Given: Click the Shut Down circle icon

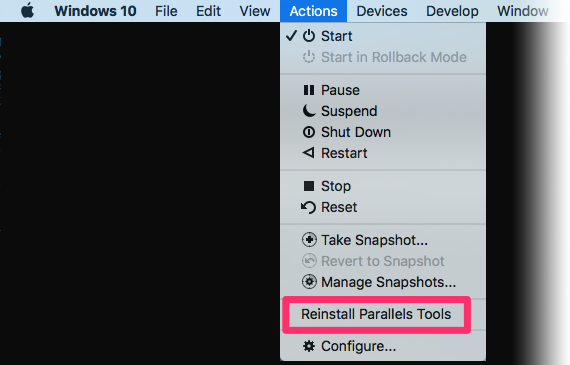Looking at the screenshot, I should tap(309, 132).
